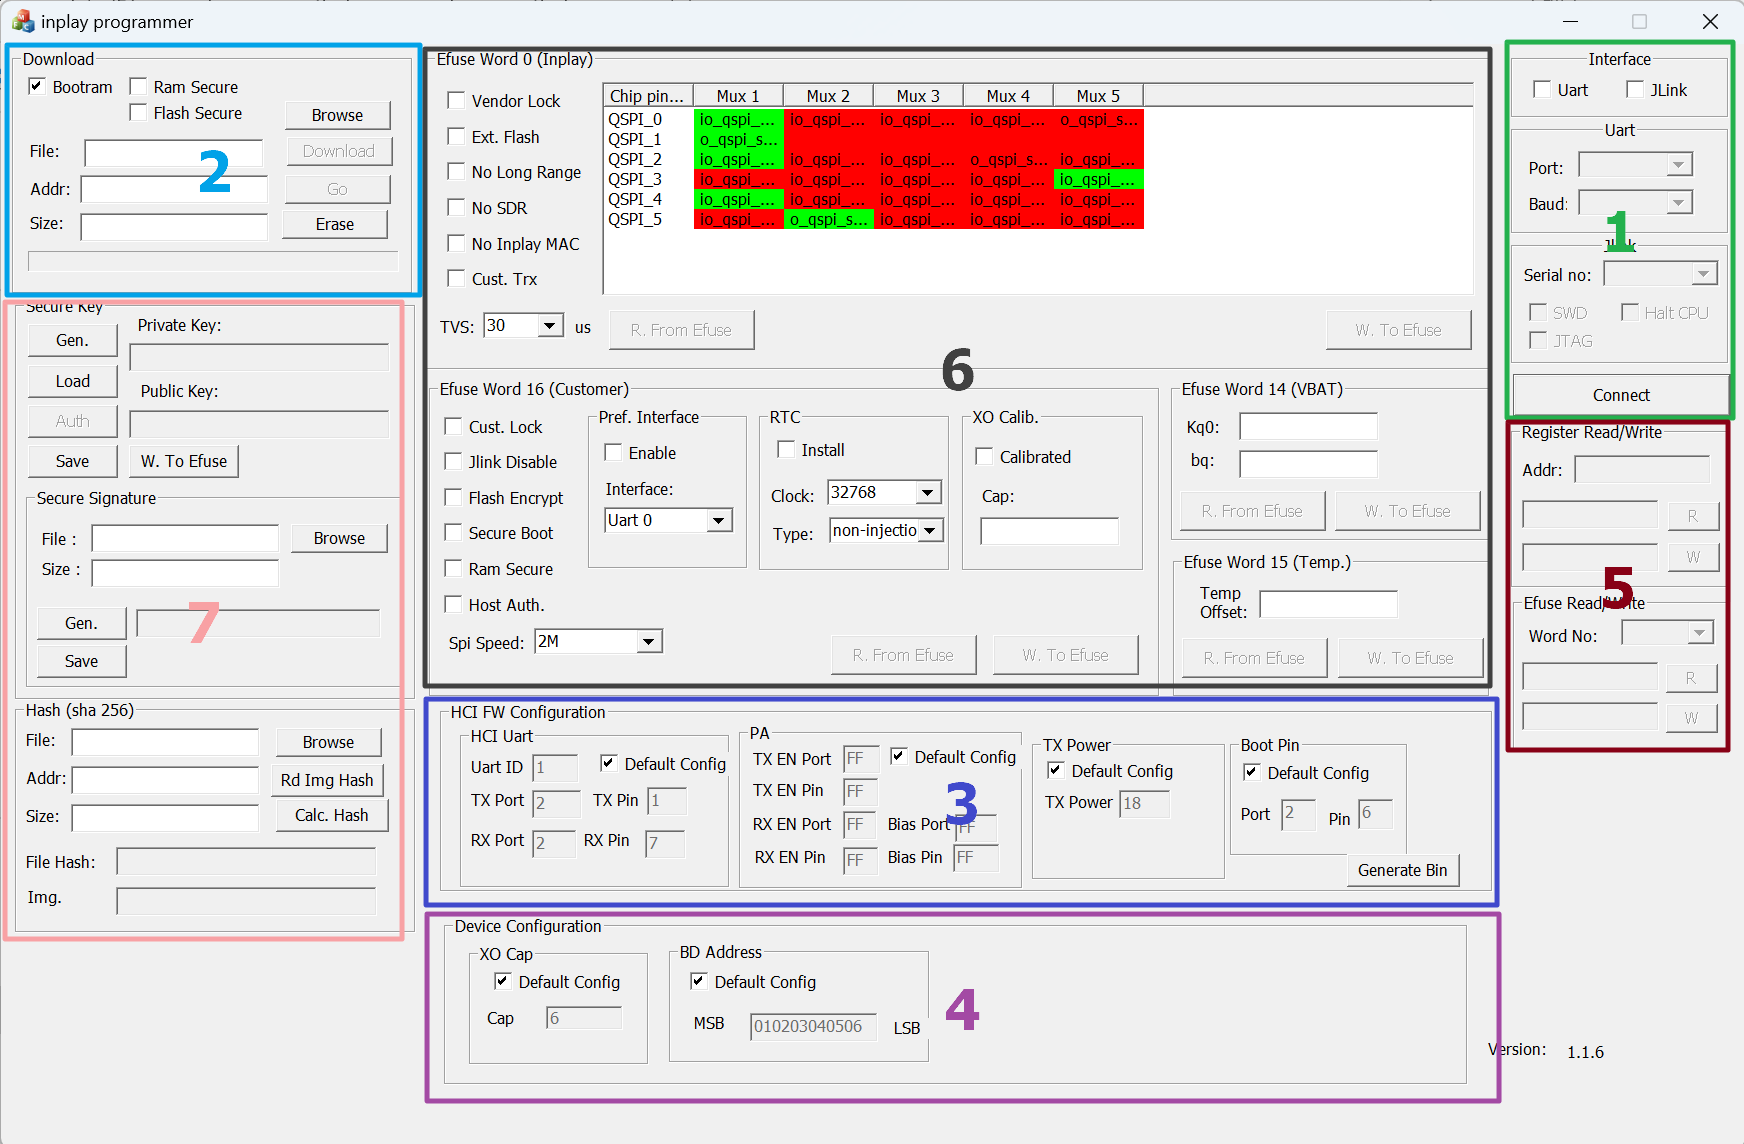Click the inplay programmer app icon

(x=22, y=21)
